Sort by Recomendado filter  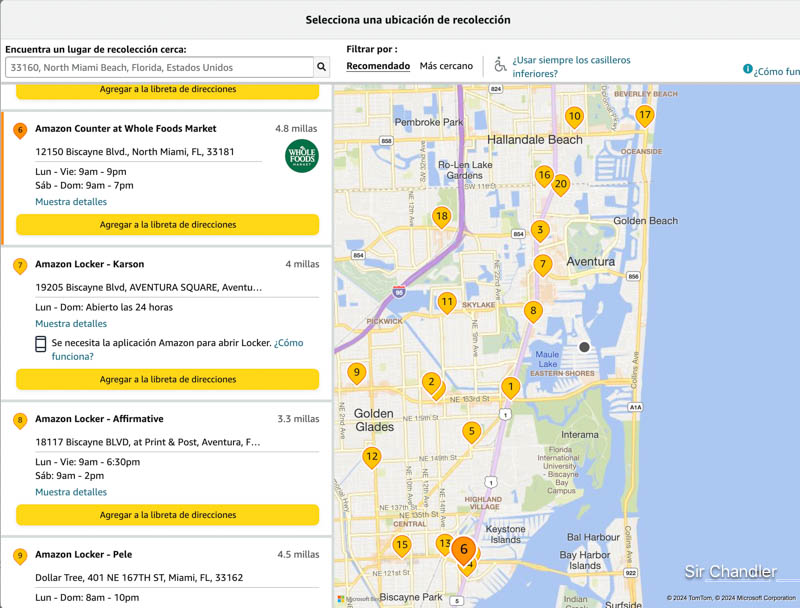pyautogui.click(x=378, y=66)
